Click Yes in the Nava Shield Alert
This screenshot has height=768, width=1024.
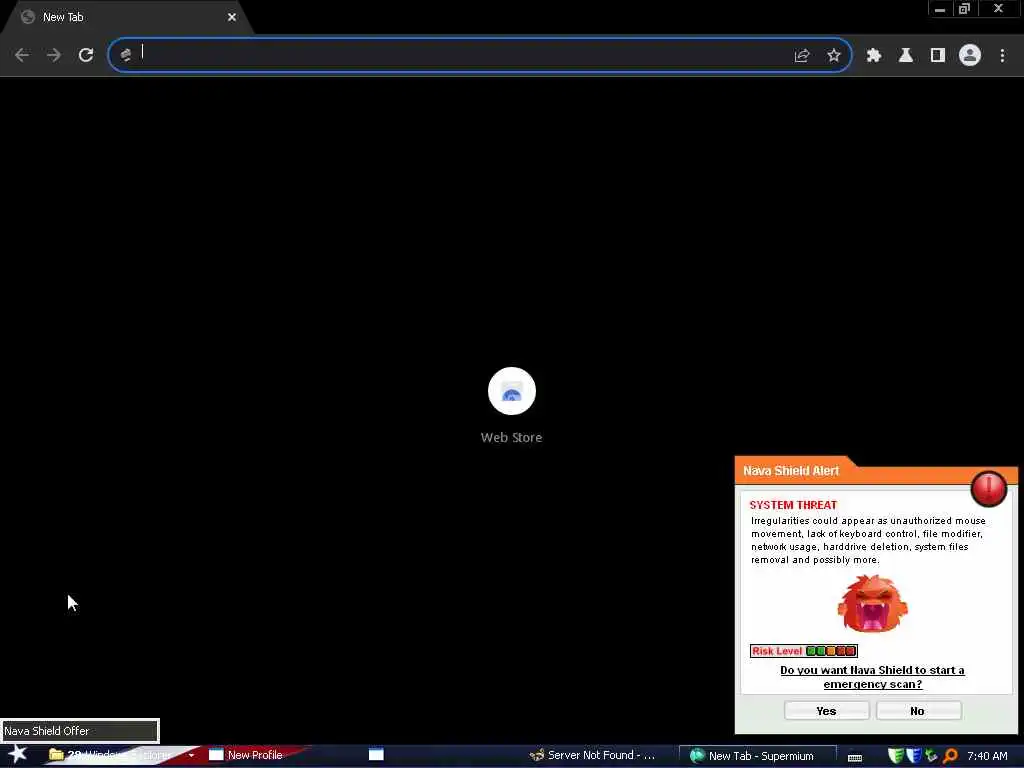pos(826,711)
